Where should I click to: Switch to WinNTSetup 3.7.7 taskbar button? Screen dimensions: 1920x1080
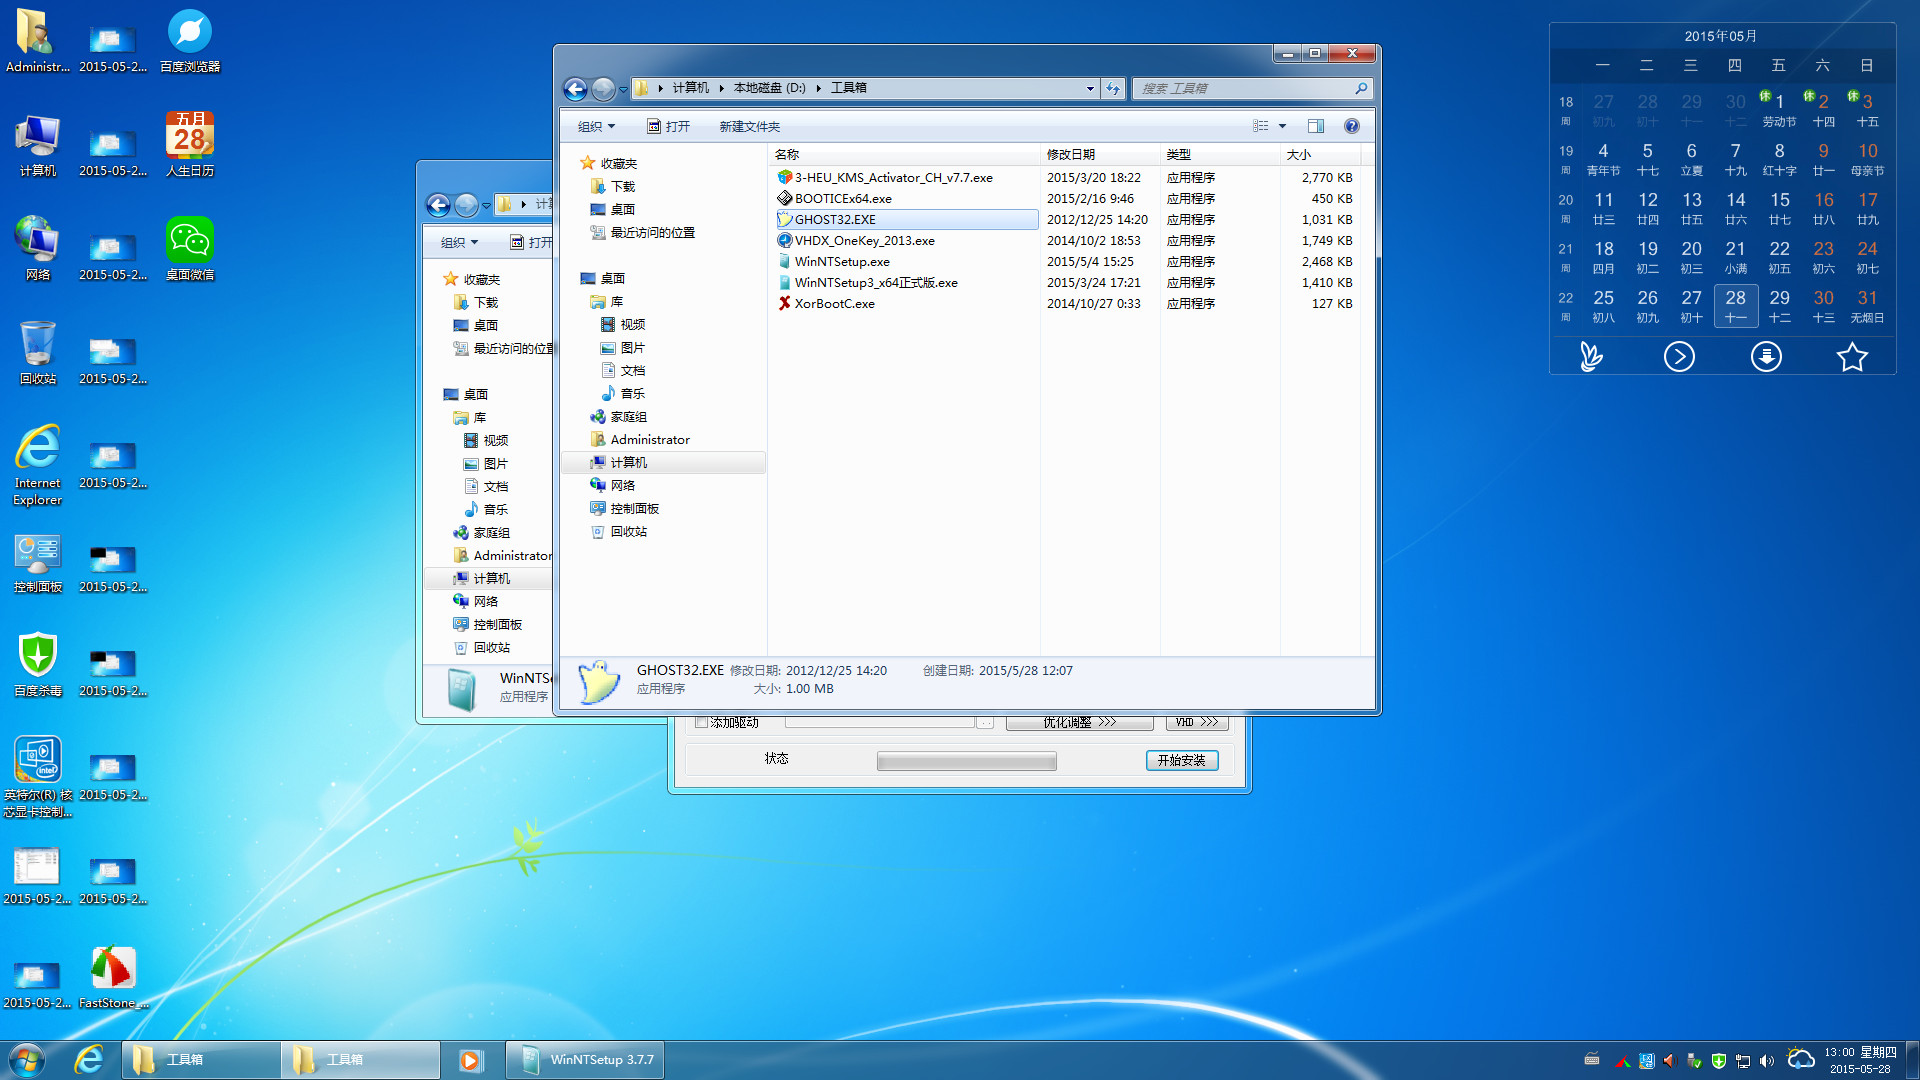point(585,1060)
